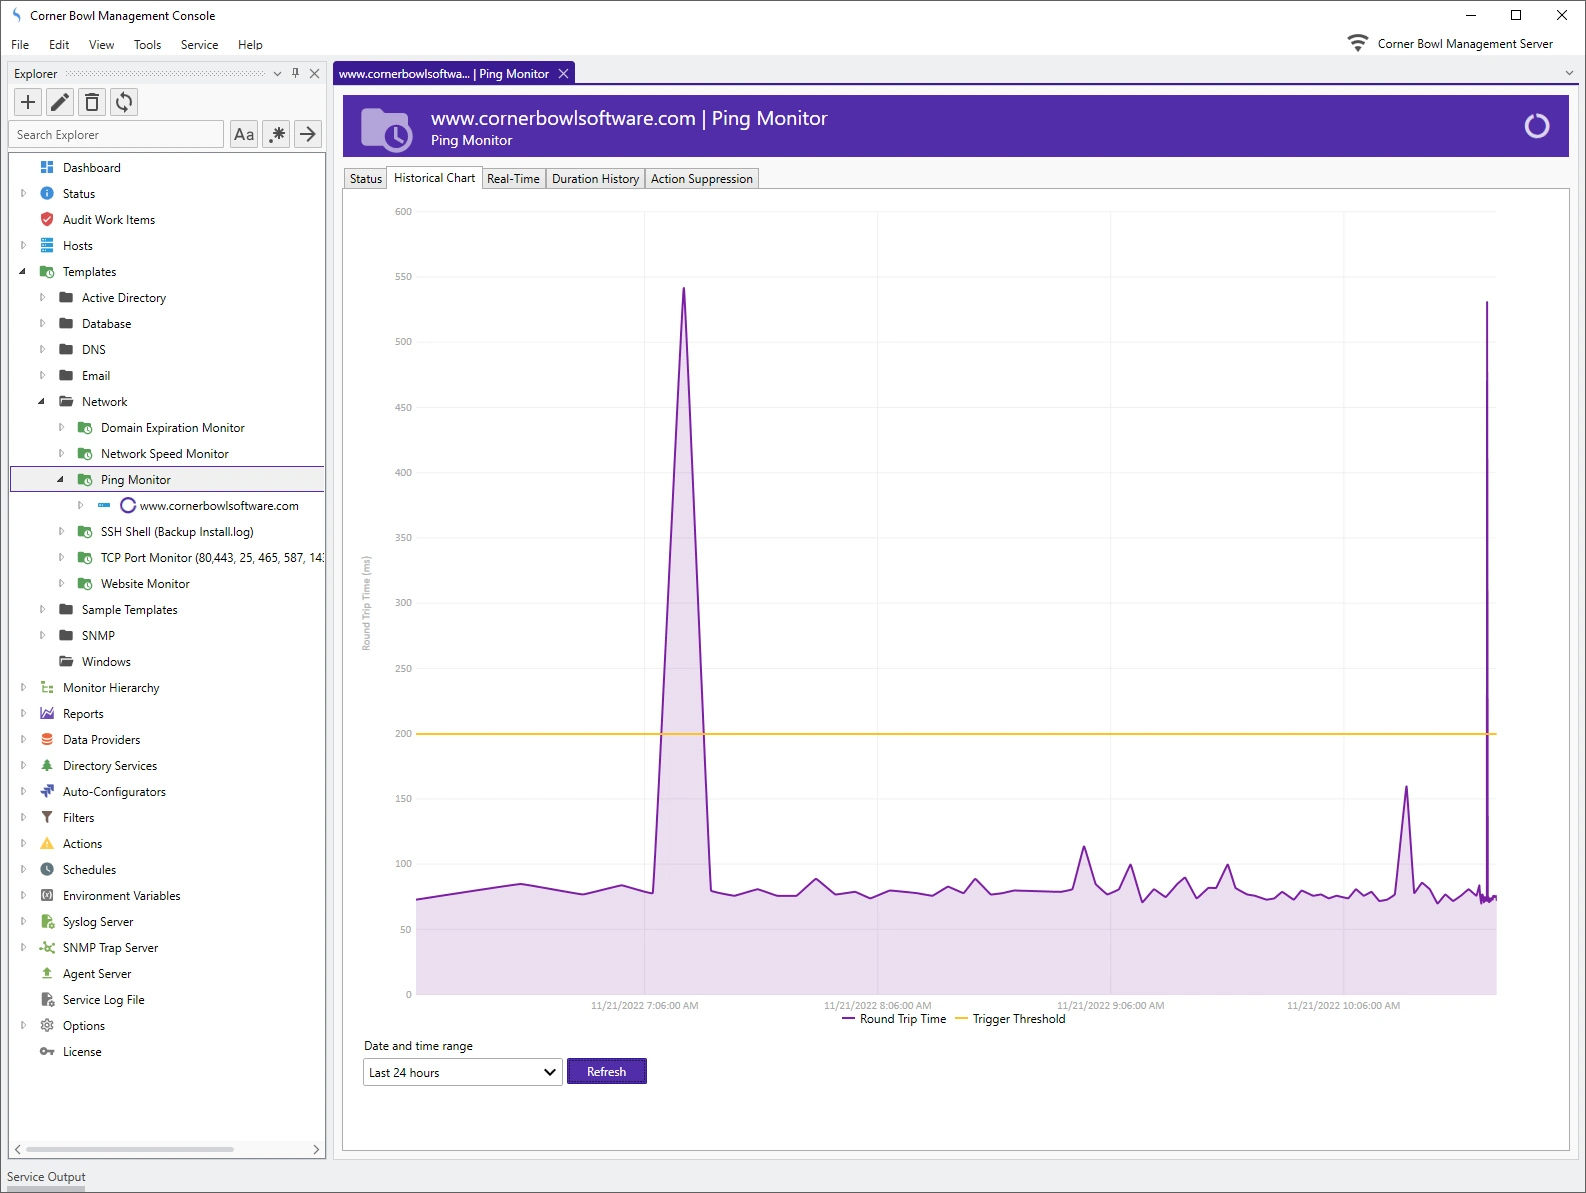Open the Tools menu
The height and width of the screenshot is (1193, 1586).
[x=147, y=45]
